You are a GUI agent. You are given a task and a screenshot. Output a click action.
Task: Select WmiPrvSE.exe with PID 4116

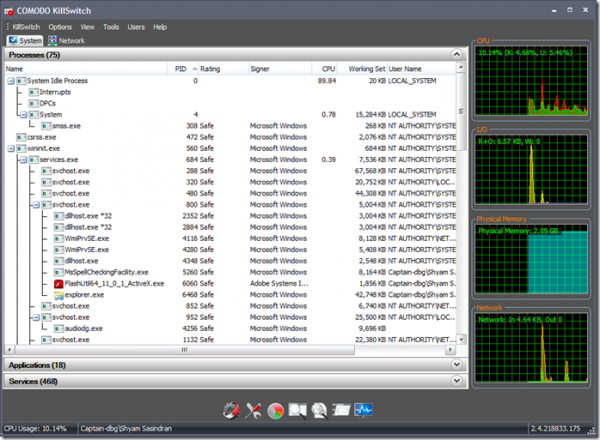click(230, 239)
